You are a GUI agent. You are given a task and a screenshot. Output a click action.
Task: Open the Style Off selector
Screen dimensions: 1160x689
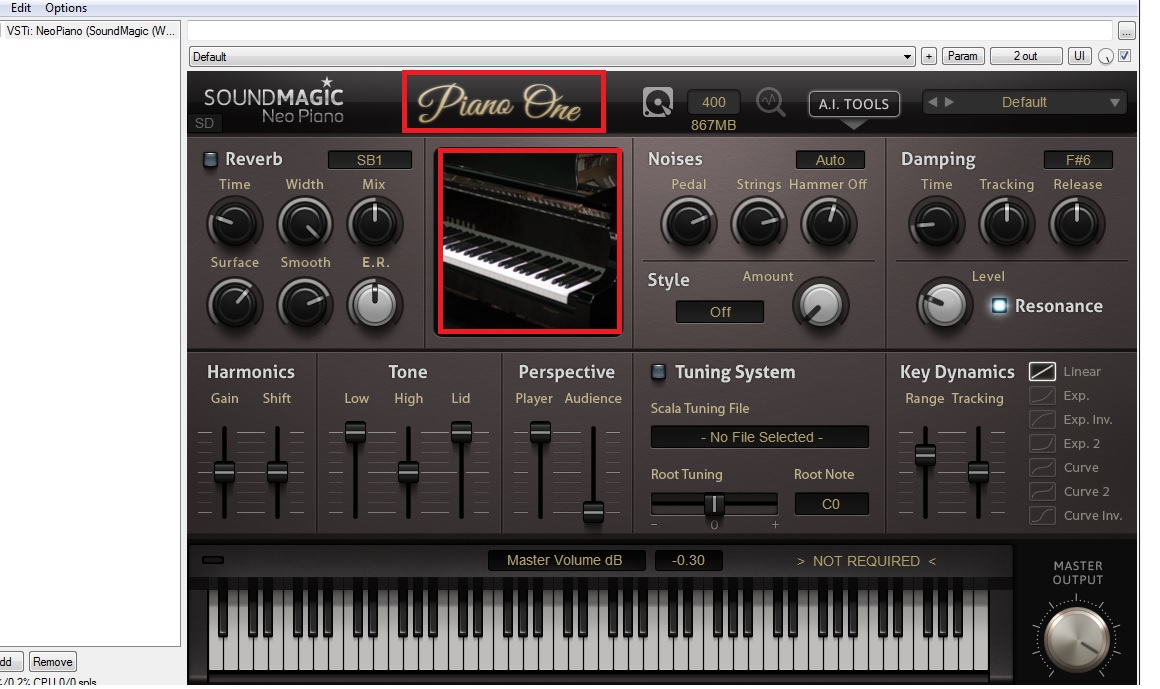(x=720, y=312)
